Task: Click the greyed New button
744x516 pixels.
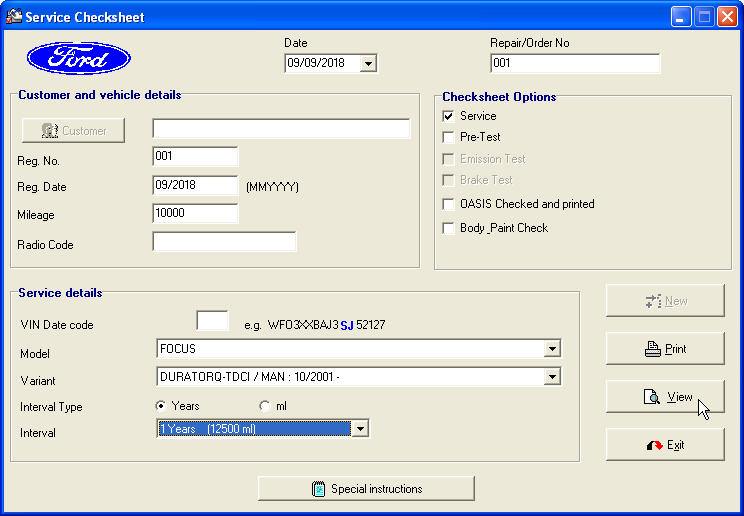Action: click(x=665, y=301)
